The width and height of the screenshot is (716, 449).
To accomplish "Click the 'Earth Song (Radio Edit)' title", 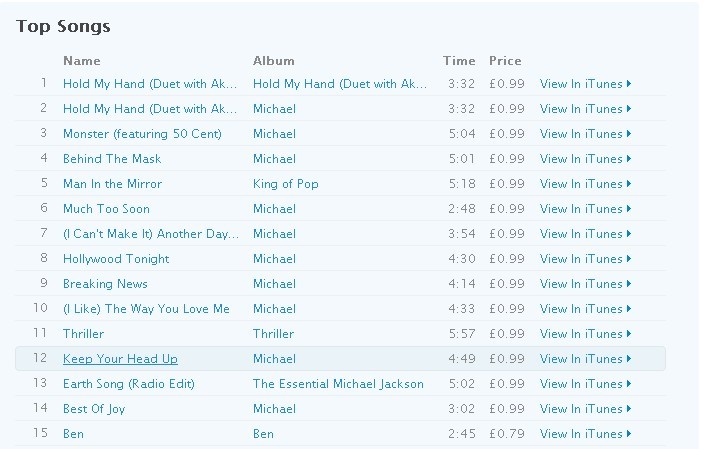I will pyautogui.click(x=129, y=384).
